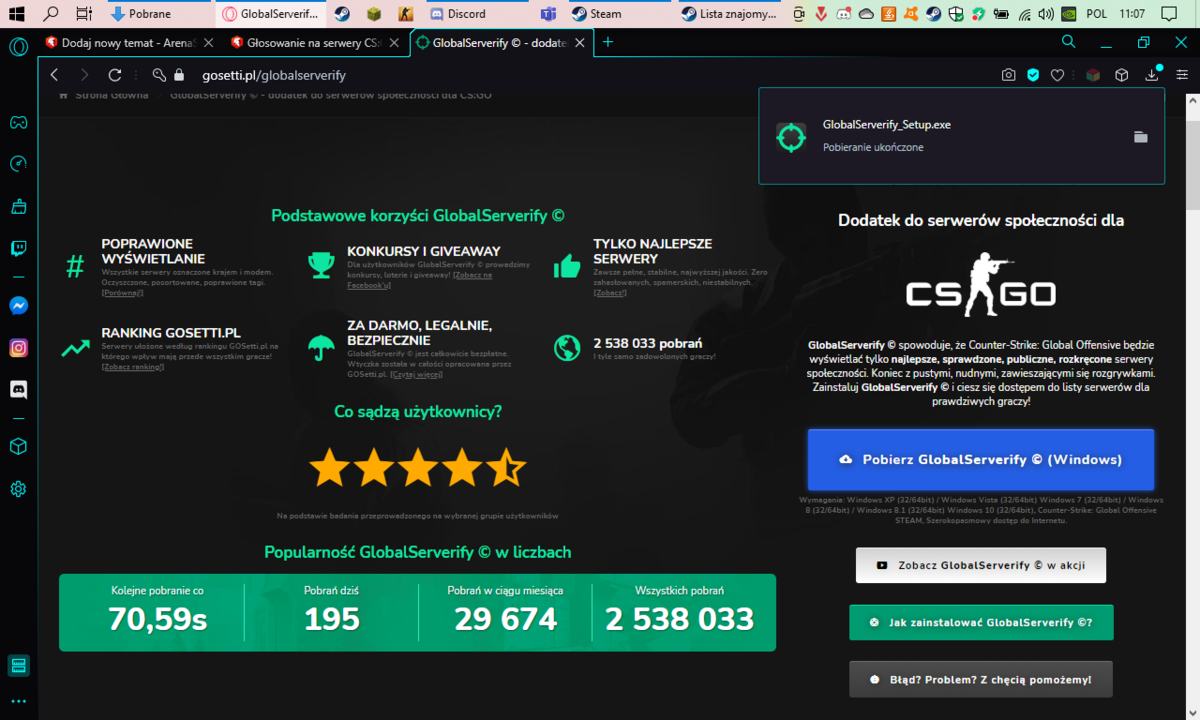Image resolution: width=1200 pixels, height=720 pixels.
Task: Open sidebar settings gear
Action: point(18,489)
